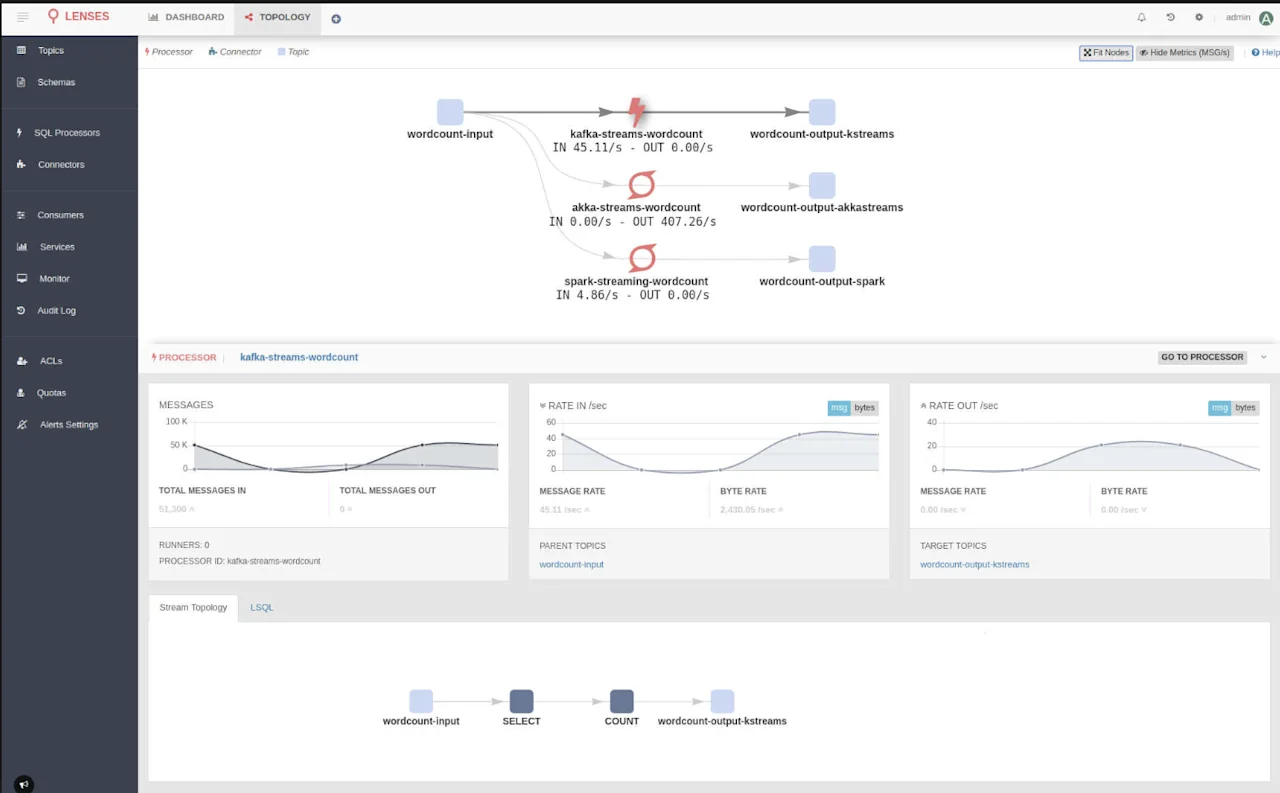Image resolution: width=1280 pixels, height=793 pixels.
Task: Select the Stream Topology tab
Action: [x=193, y=608]
